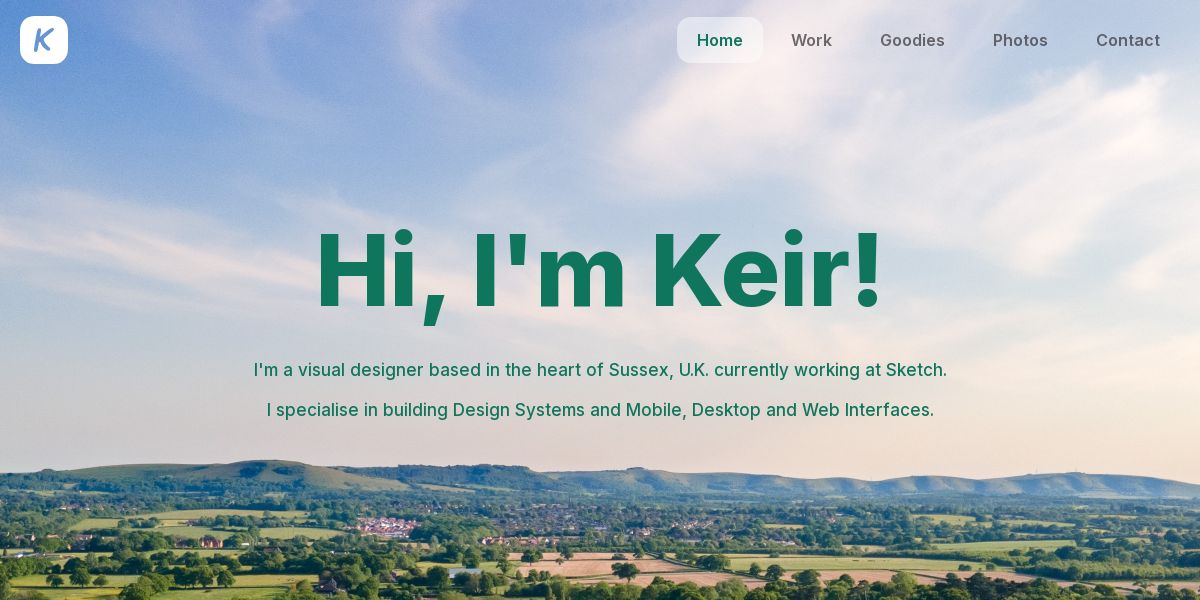Click the "I specialise in building" line
Viewport: 1200px width, 600px height.
600,410
